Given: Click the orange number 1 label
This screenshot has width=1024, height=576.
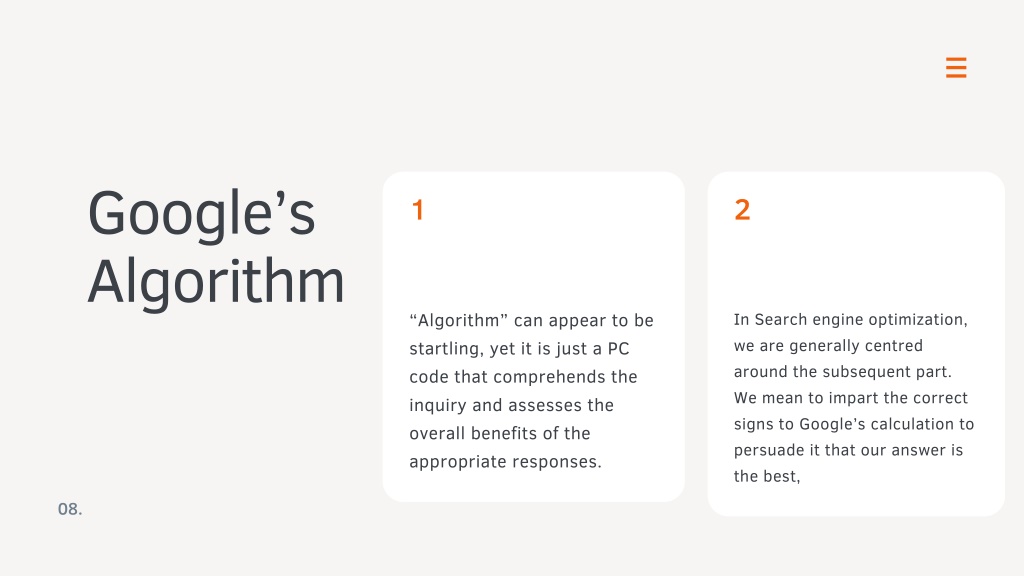Looking at the screenshot, I should coord(418,210).
